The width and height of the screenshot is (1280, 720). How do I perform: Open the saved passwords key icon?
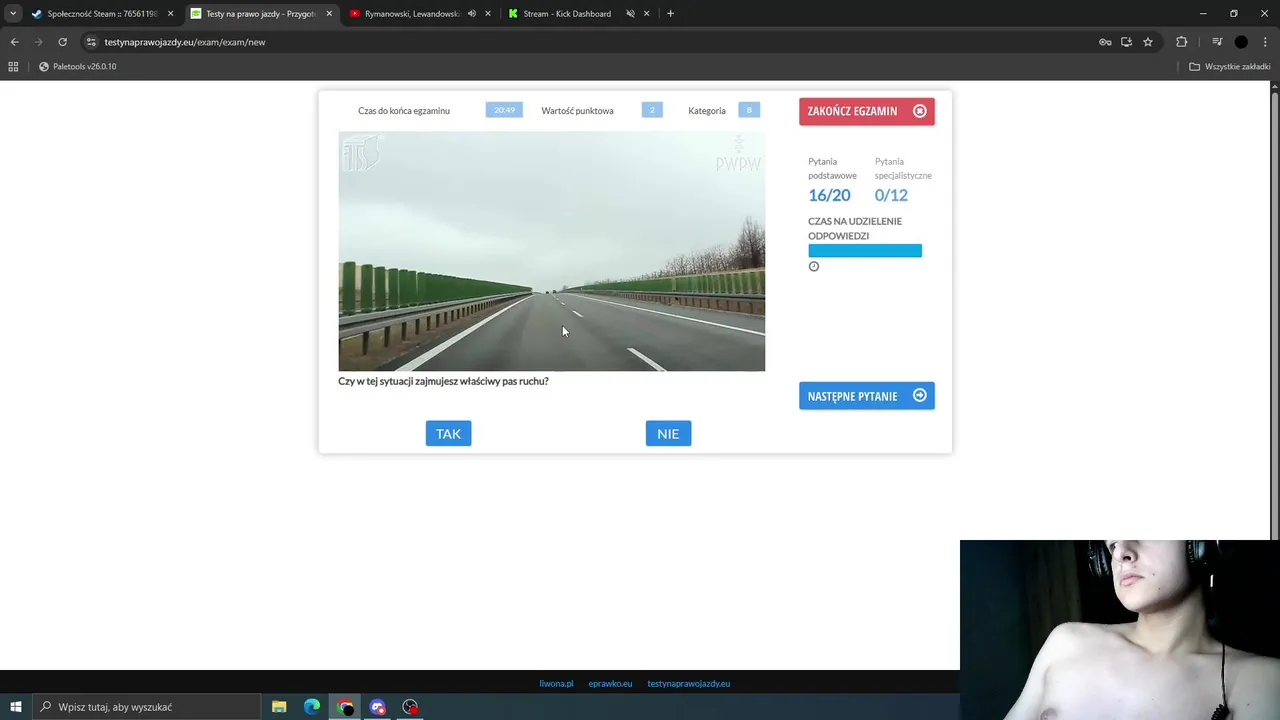1105,42
